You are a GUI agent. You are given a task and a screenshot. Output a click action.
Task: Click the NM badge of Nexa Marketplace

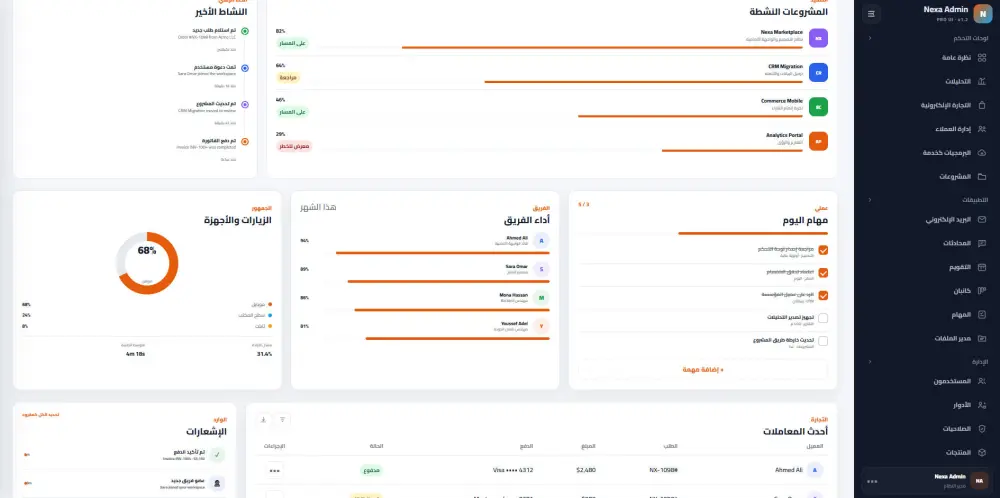pos(818,38)
